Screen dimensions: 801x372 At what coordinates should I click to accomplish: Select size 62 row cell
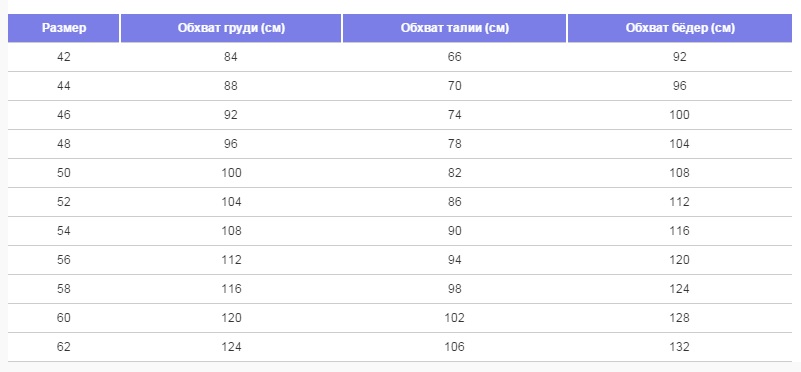click(x=64, y=347)
